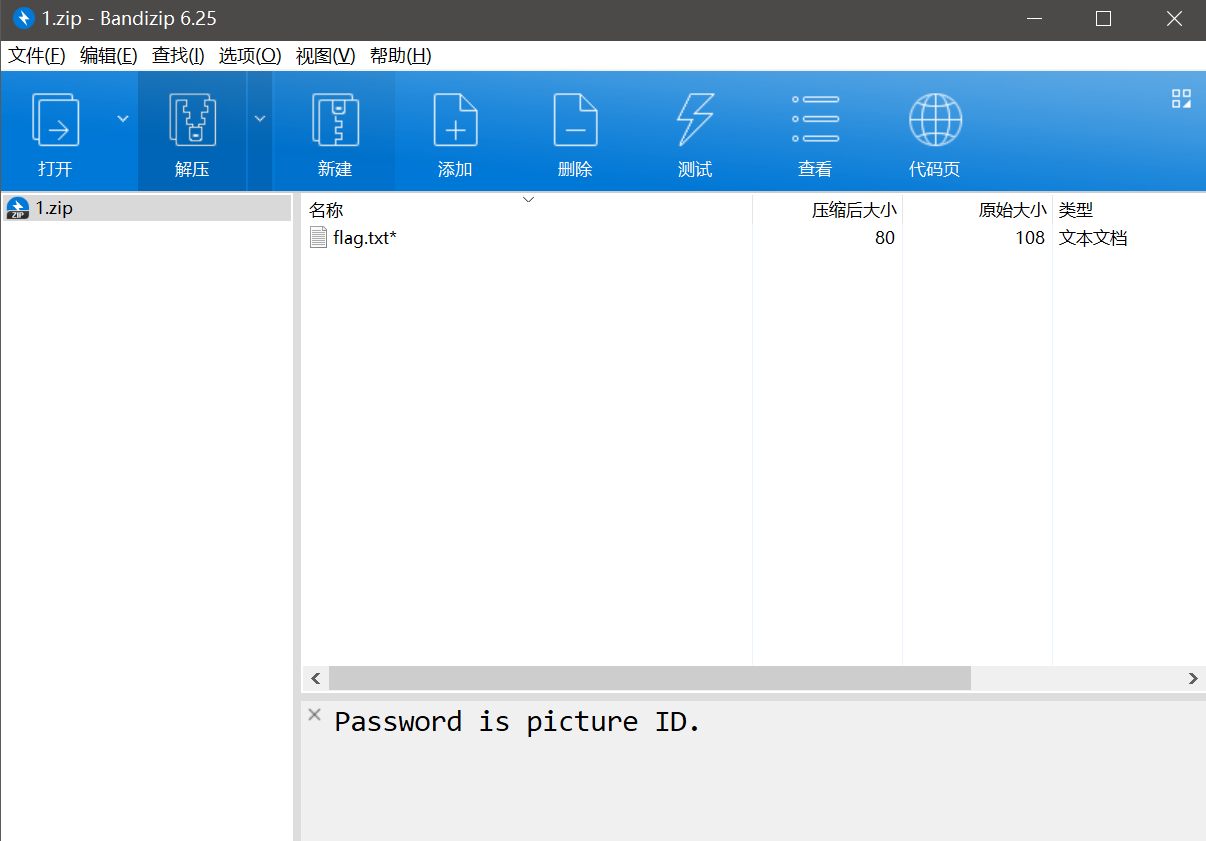Screen dimensions: 1206x841
Task: Close the archive comment panel with X
Action: [314, 714]
